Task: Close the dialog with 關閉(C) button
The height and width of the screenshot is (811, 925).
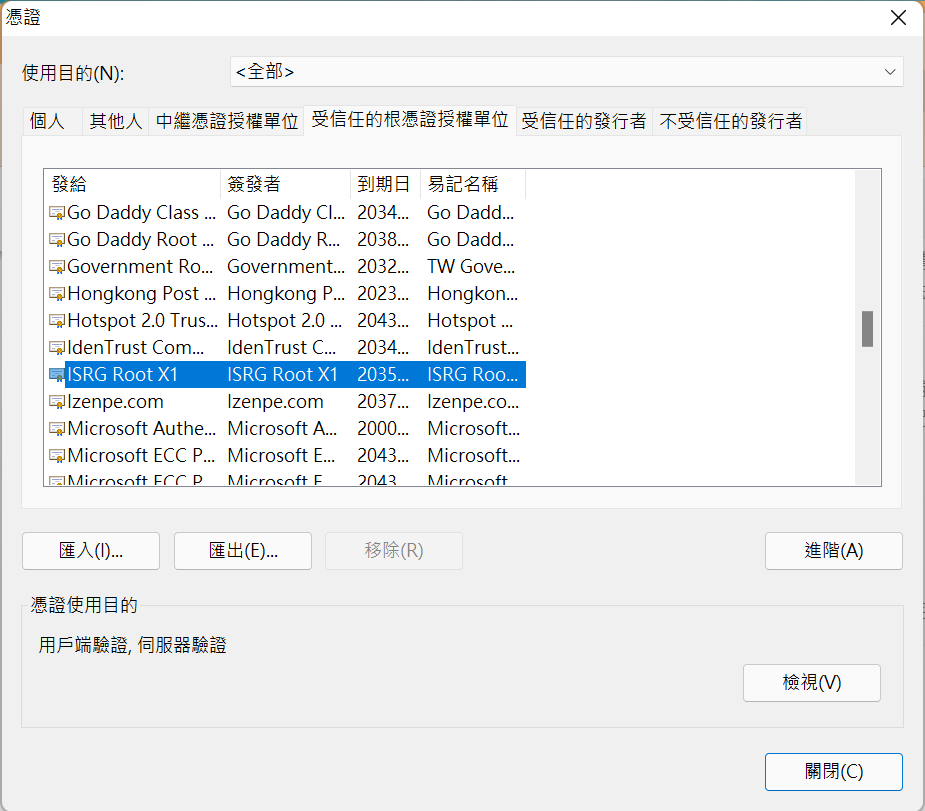Action: click(x=833, y=772)
